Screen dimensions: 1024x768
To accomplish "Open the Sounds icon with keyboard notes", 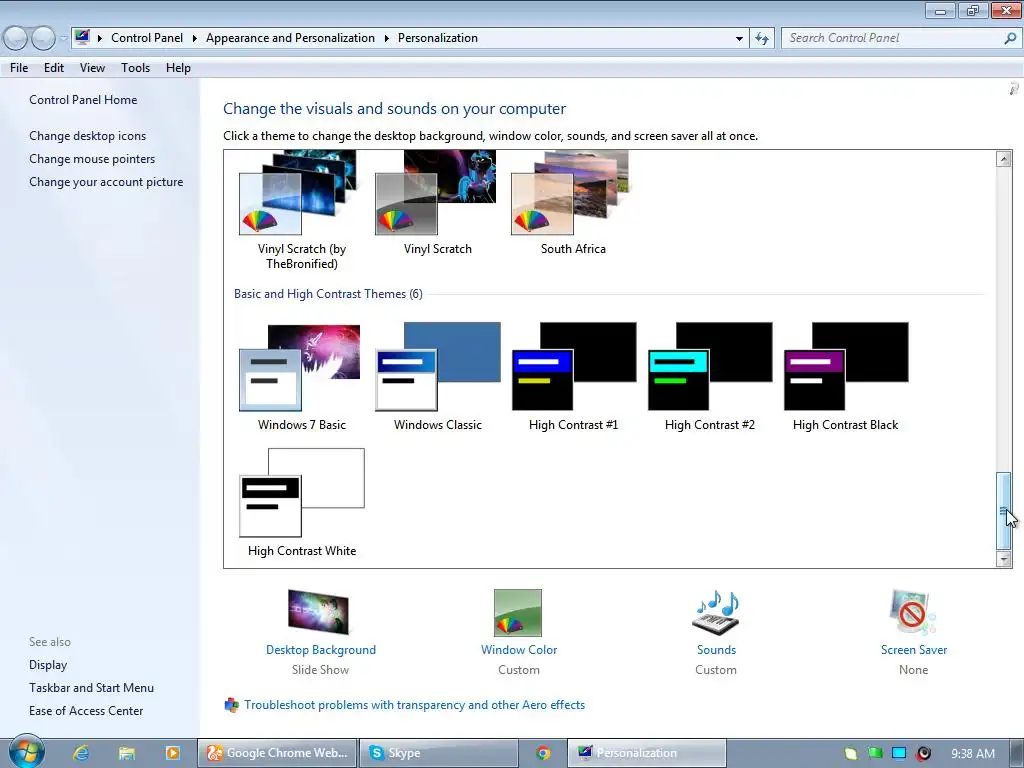I will click(x=716, y=613).
